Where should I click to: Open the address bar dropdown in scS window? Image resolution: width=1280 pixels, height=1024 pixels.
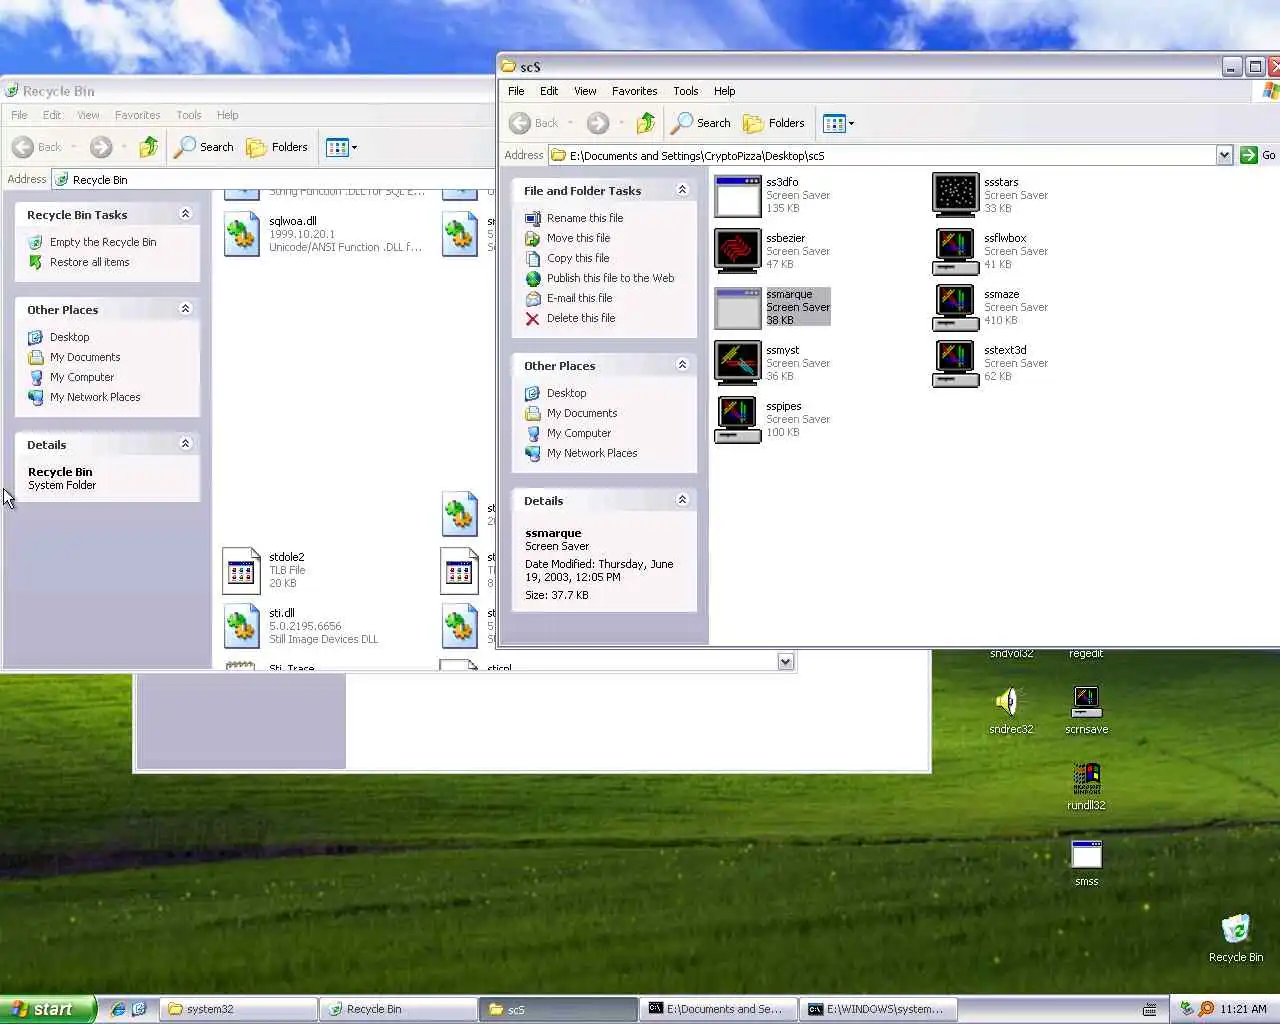coord(1224,155)
